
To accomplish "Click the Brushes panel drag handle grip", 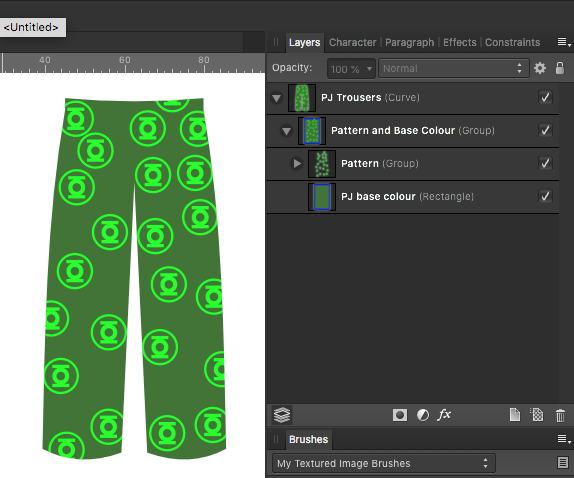I will (x=276, y=439).
